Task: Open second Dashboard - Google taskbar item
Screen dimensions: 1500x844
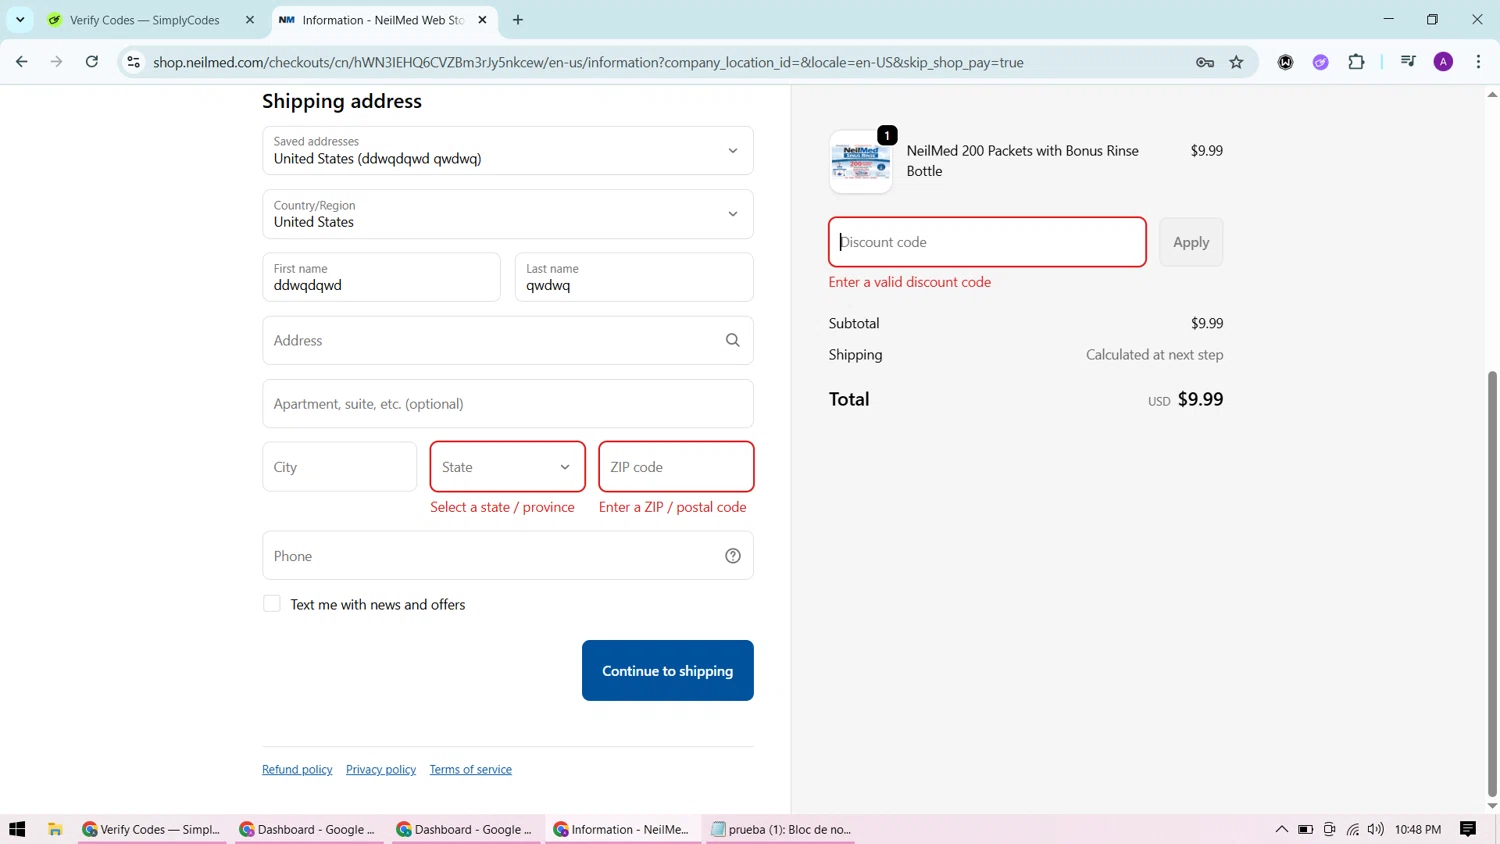Action: point(466,829)
